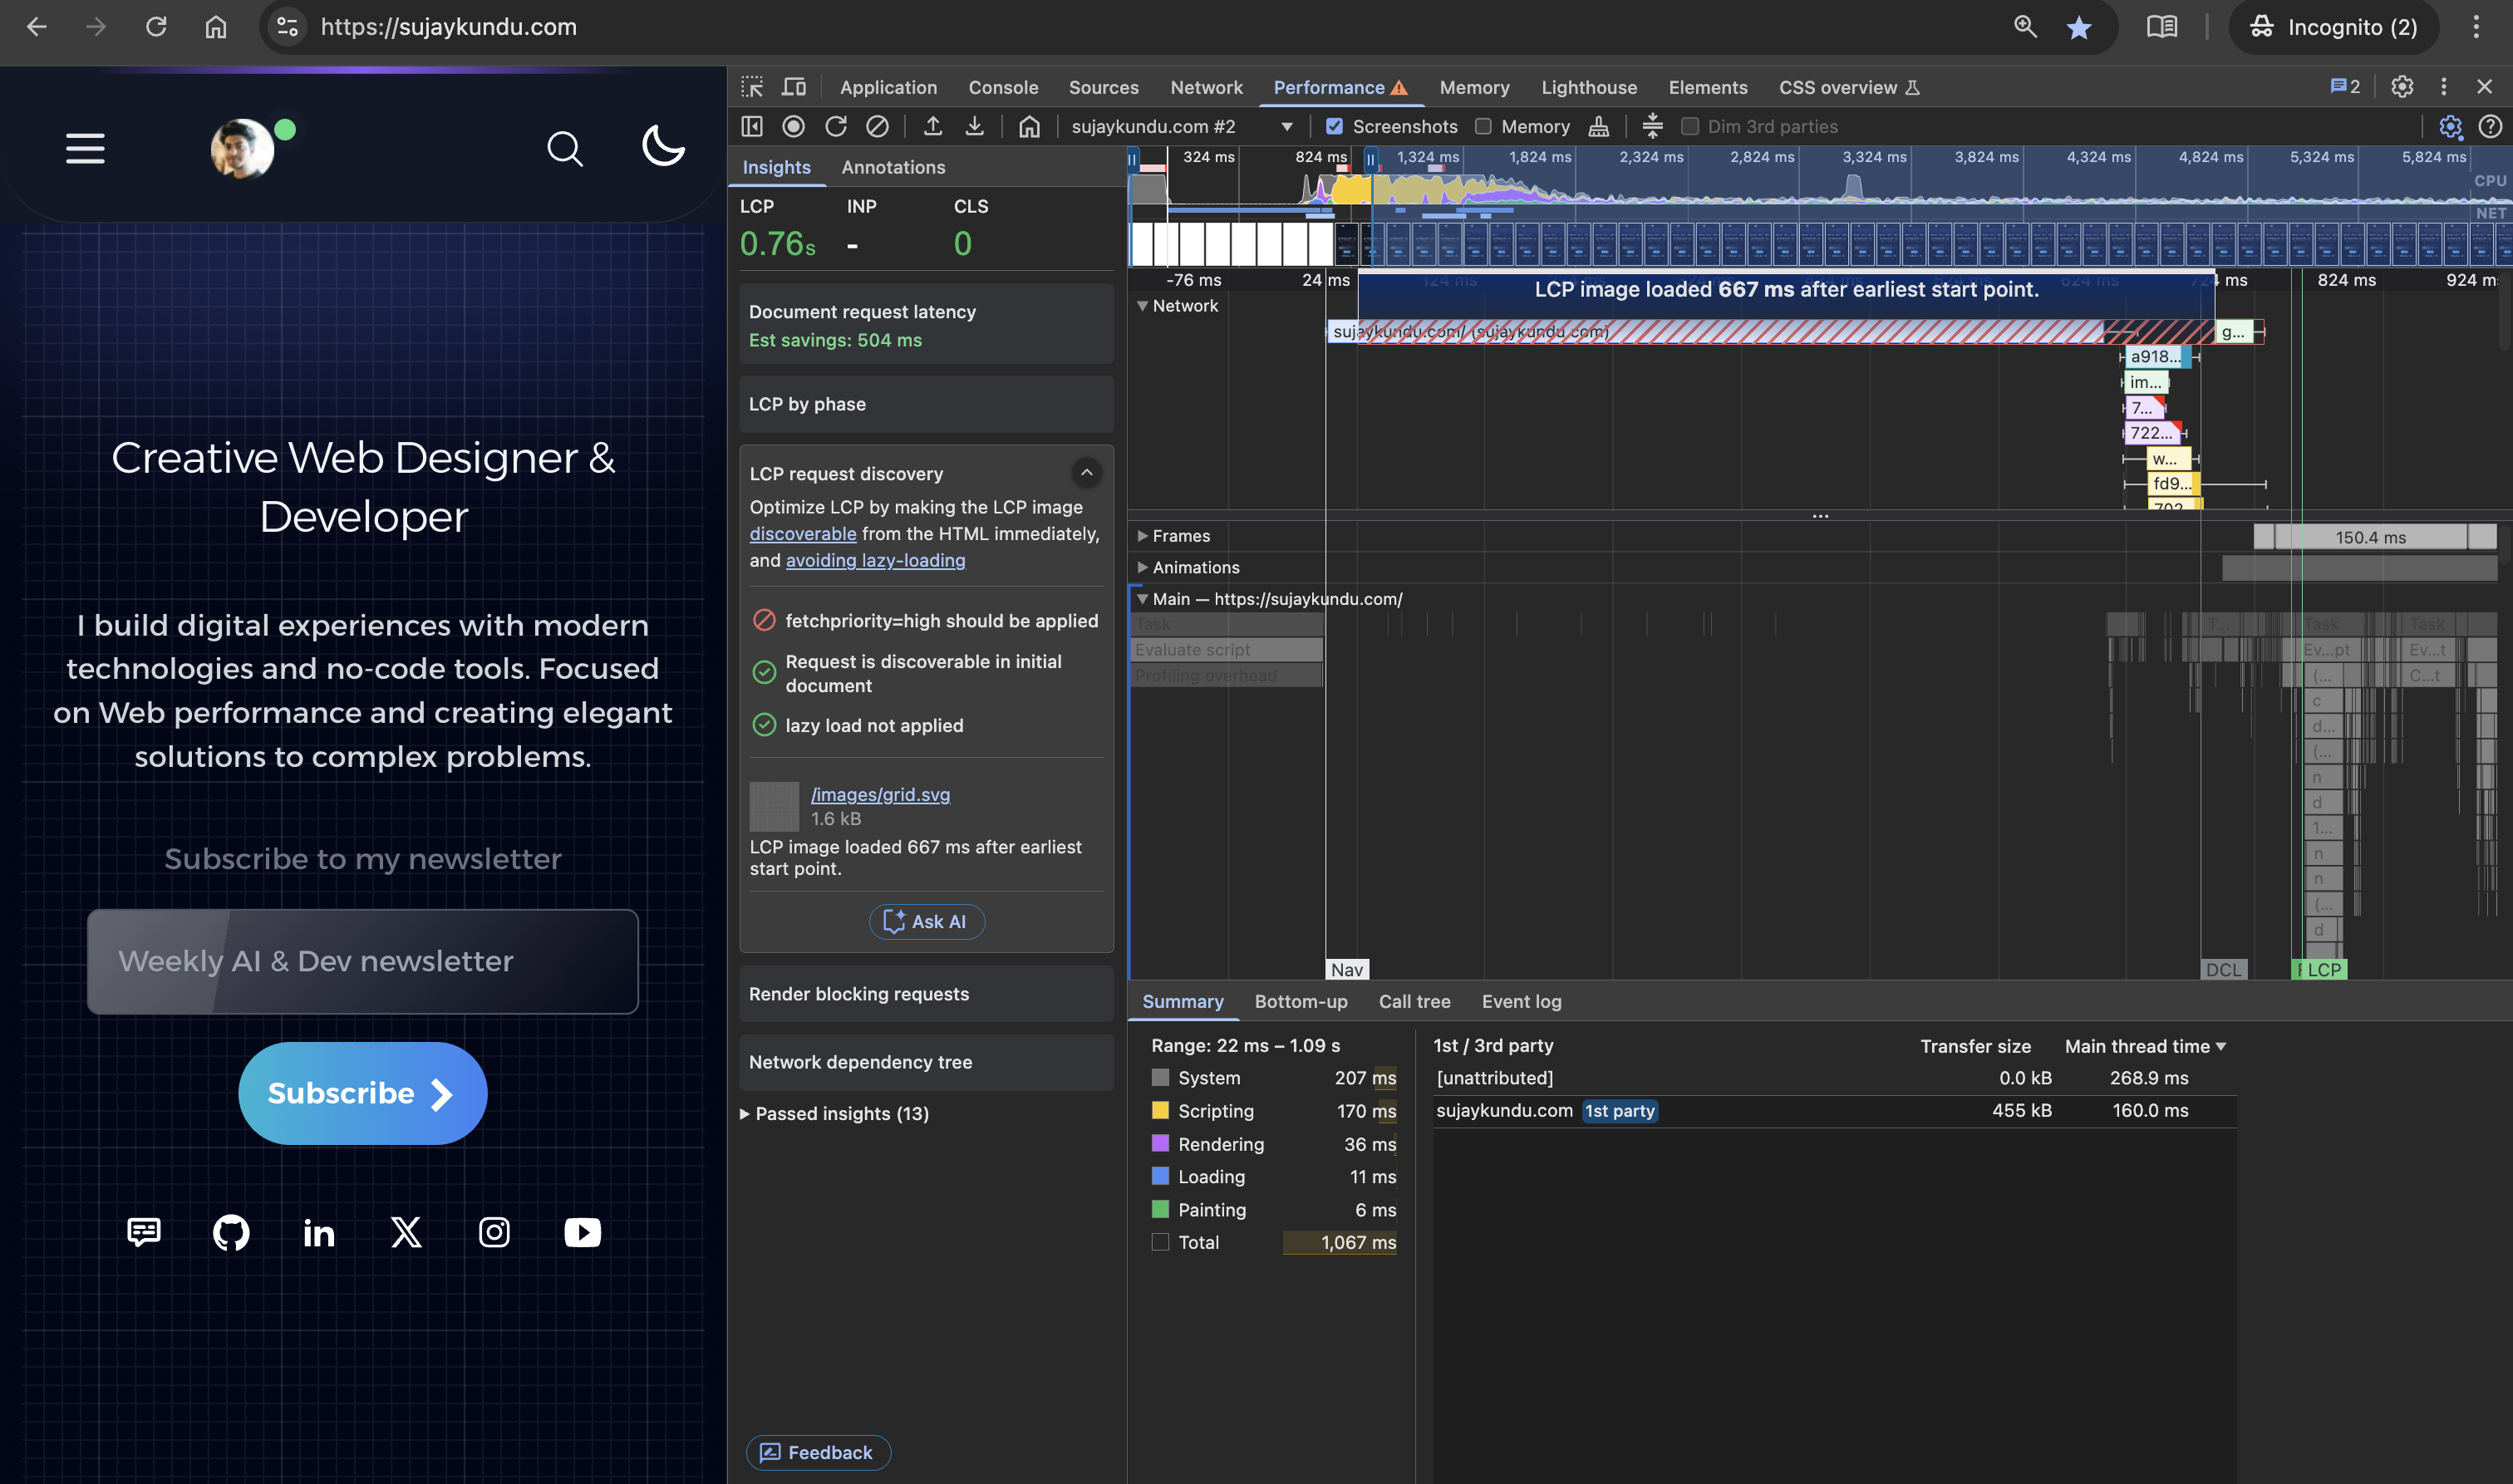The height and width of the screenshot is (1484, 2513).
Task: Uncheck the Screenshots checkbox
Action: point(1334,126)
